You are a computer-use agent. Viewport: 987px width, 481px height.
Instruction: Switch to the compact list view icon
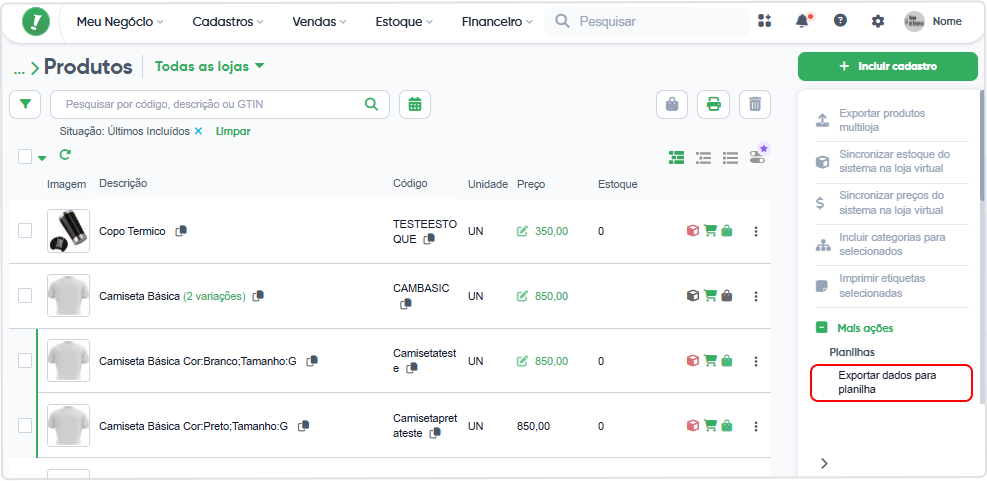click(x=730, y=157)
